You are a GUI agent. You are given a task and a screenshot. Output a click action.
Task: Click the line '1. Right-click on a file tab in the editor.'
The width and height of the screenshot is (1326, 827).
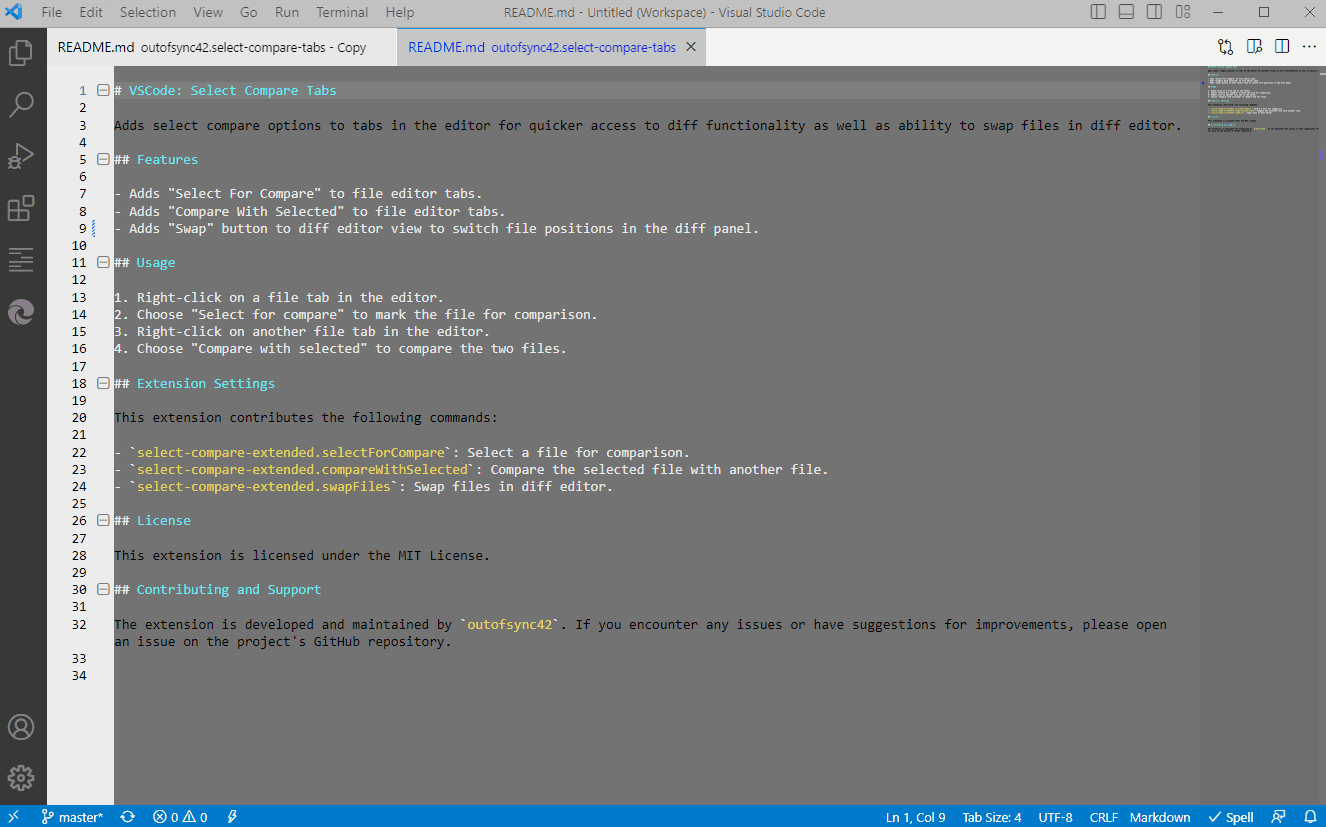click(x=279, y=297)
